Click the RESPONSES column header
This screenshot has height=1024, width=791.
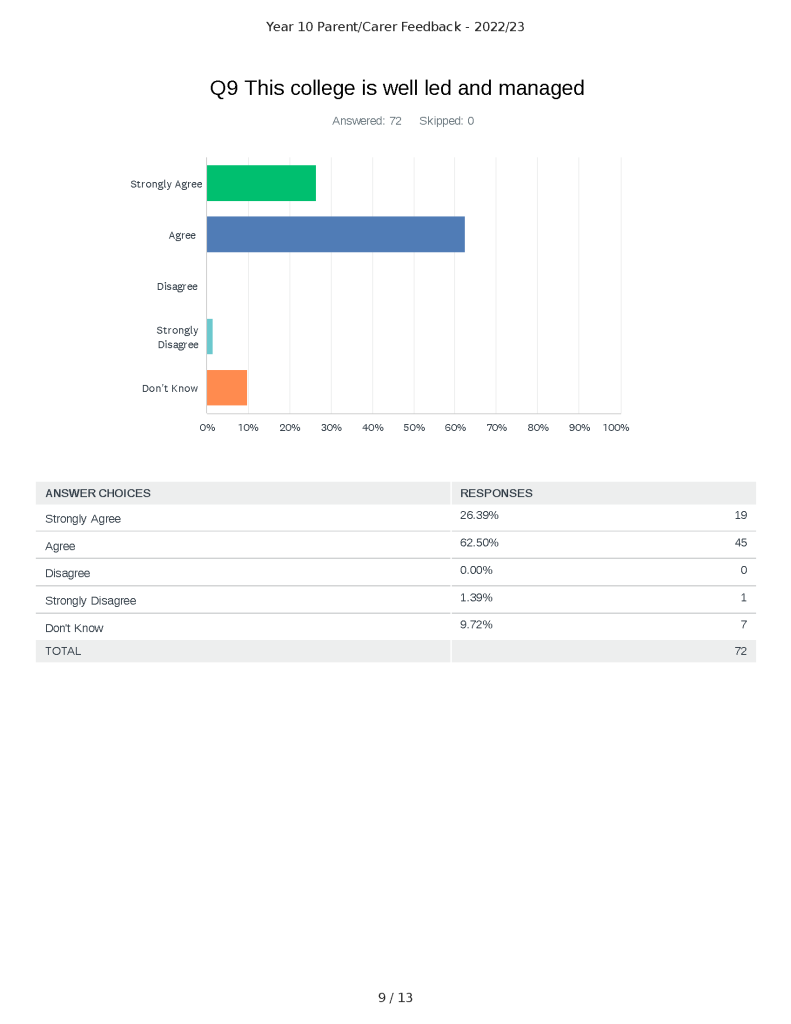[x=496, y=493]
